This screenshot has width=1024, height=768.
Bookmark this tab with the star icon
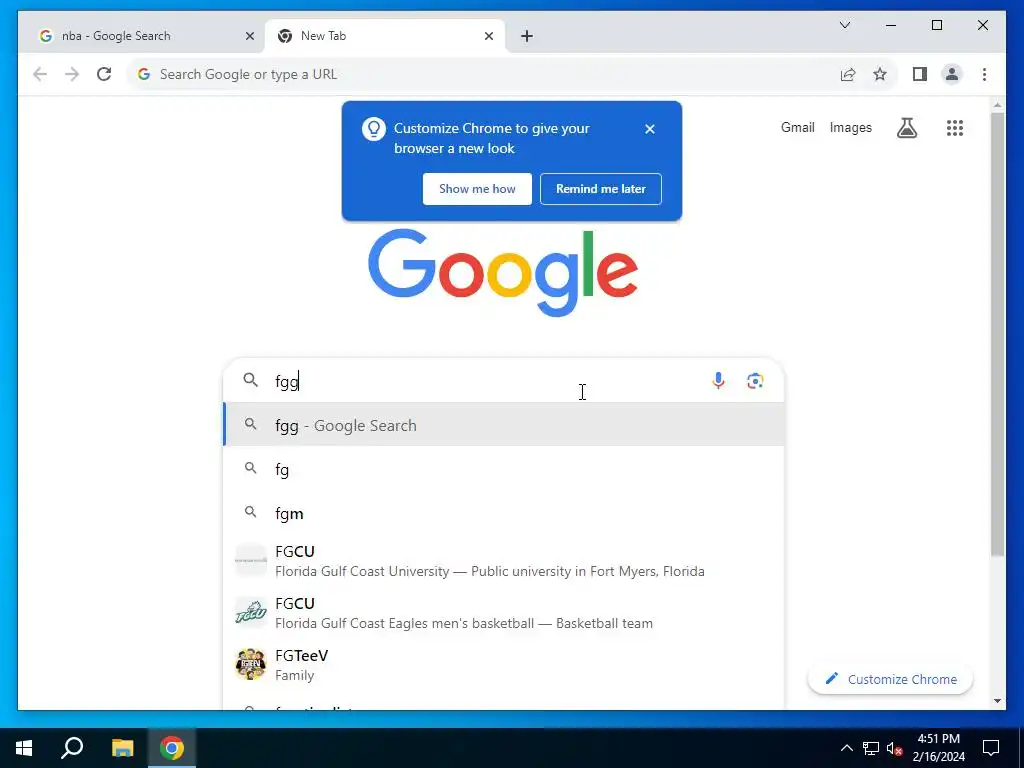[x=880, y=74]
